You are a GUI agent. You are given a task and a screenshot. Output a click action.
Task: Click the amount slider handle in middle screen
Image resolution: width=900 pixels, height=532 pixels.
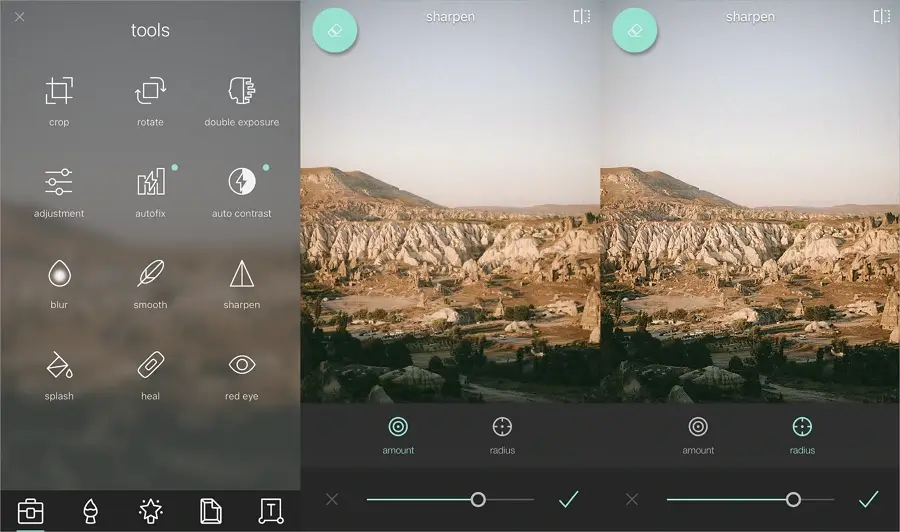pos(478,499)
